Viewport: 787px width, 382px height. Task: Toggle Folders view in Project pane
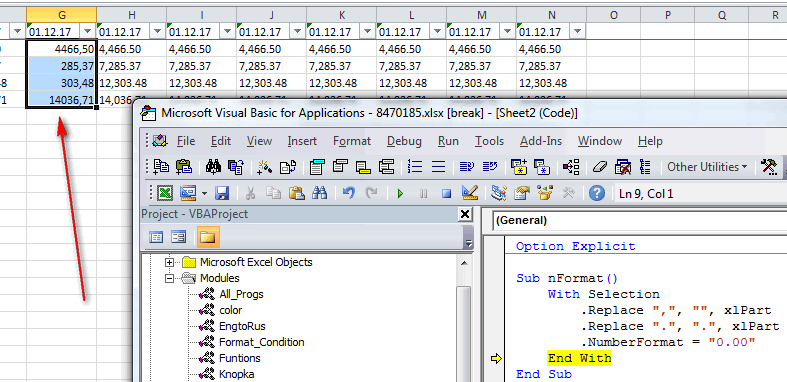[x=208, y=237]
